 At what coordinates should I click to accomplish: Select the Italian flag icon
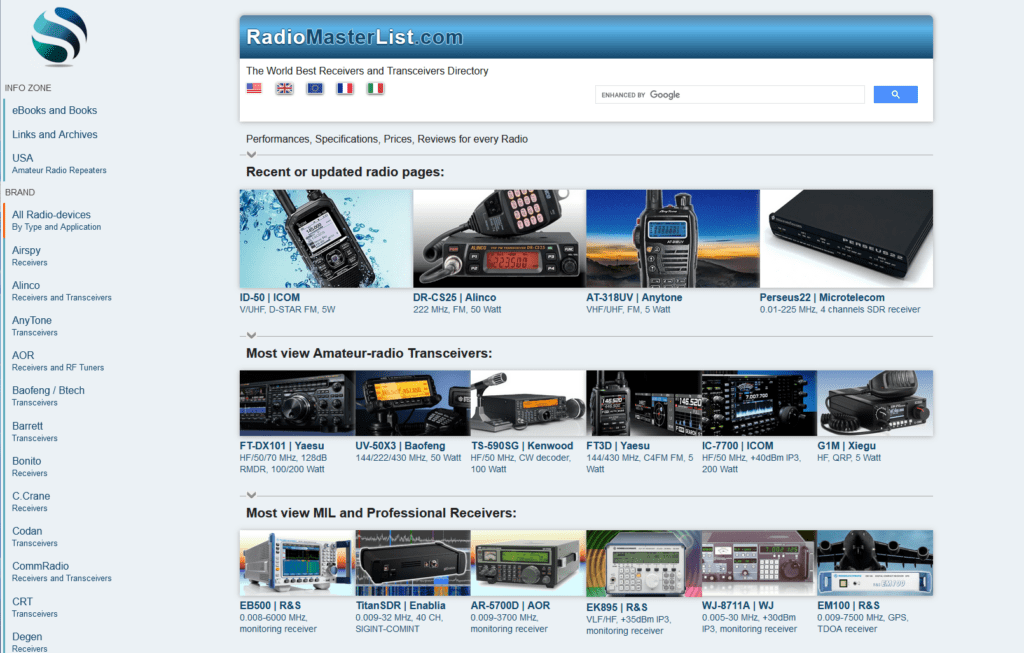(375, 88)
